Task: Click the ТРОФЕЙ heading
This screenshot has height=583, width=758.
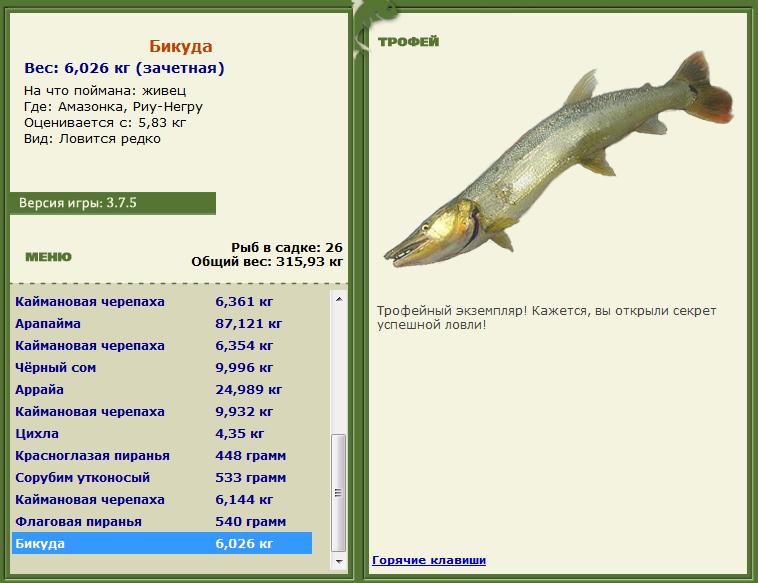Action: 408,42
